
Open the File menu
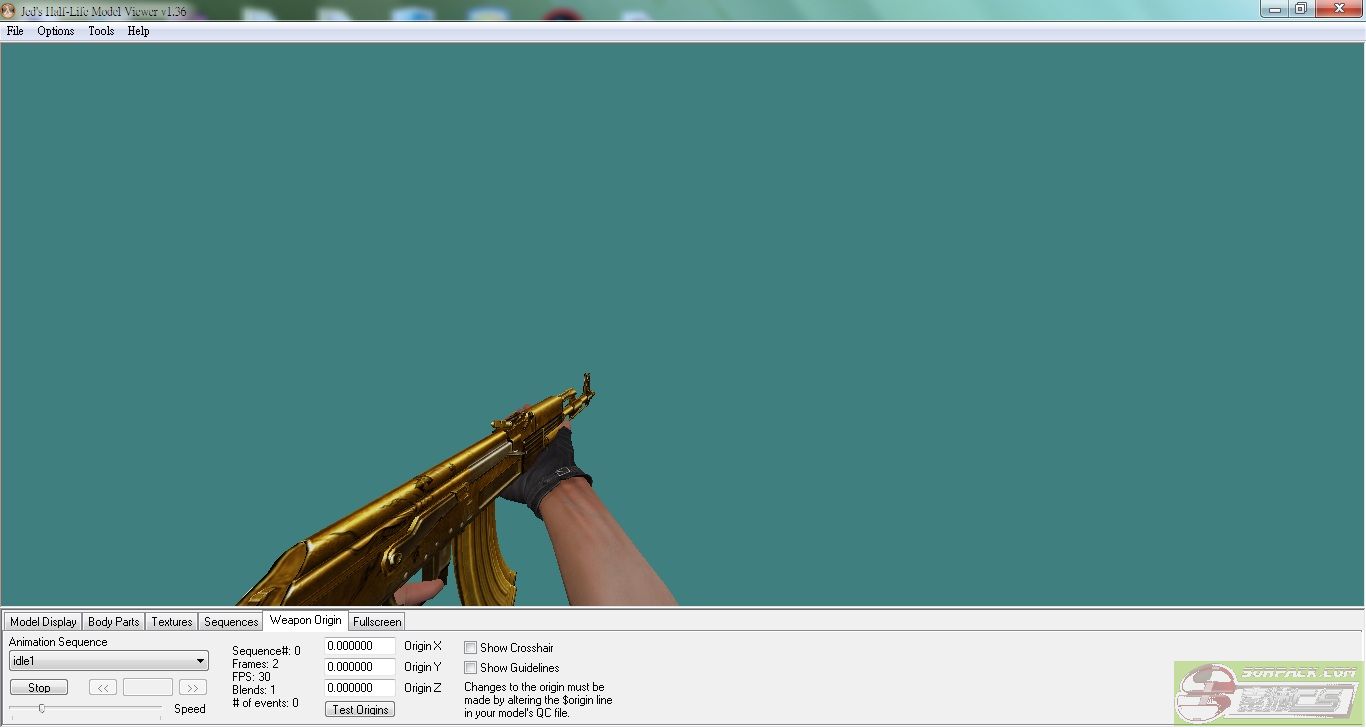(15, 31)
